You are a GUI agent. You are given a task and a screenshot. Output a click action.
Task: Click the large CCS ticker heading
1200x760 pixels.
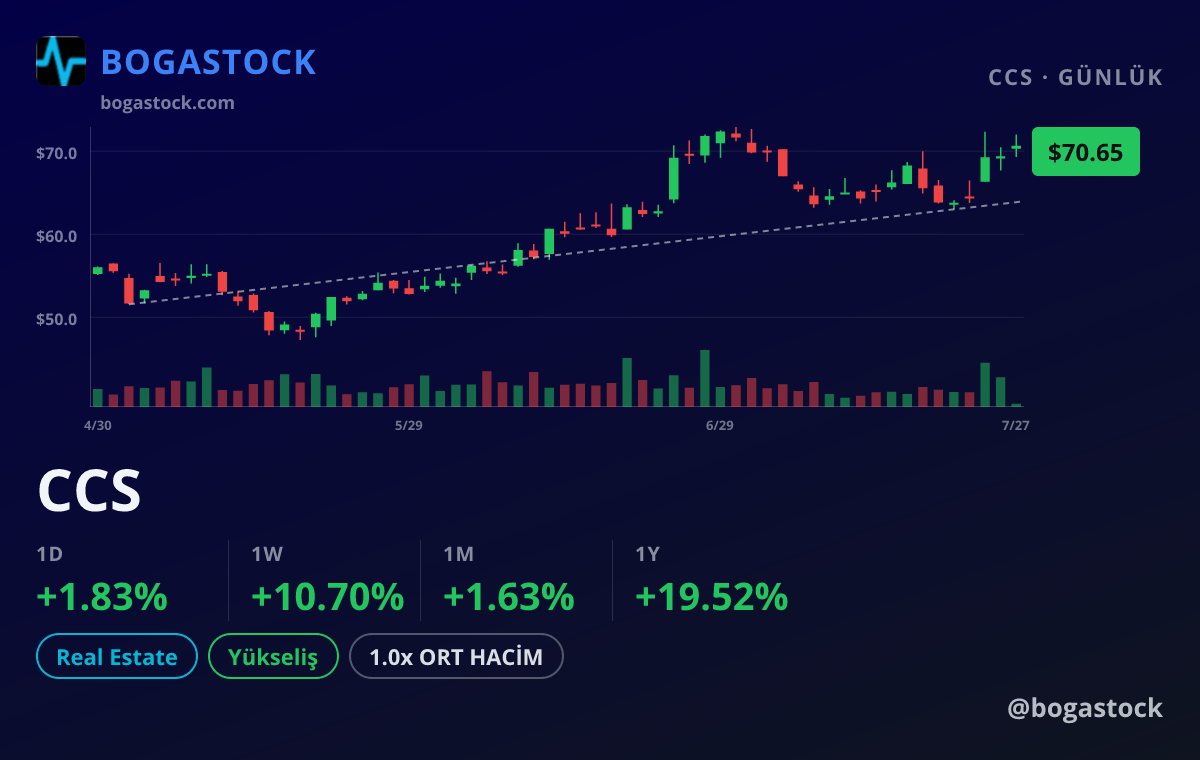pyautogui.click(x=89, y=490)
